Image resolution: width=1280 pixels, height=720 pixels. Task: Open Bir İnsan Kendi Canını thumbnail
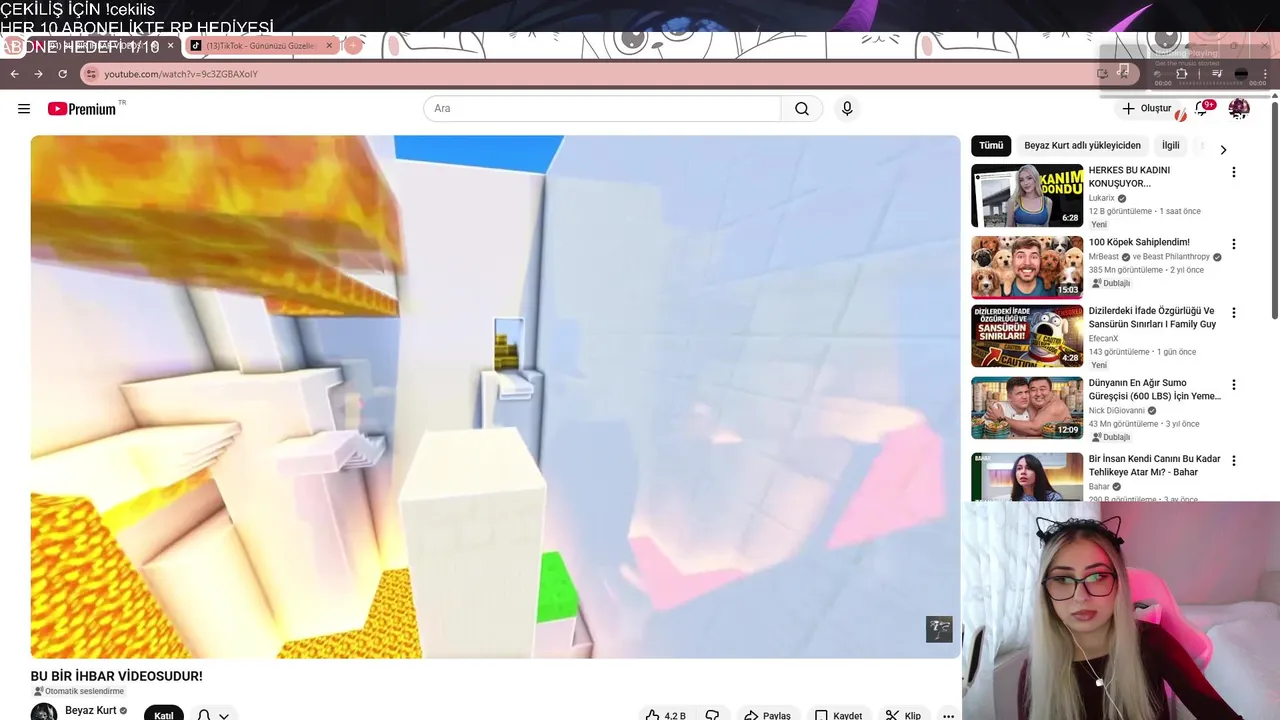(1027, 477)
